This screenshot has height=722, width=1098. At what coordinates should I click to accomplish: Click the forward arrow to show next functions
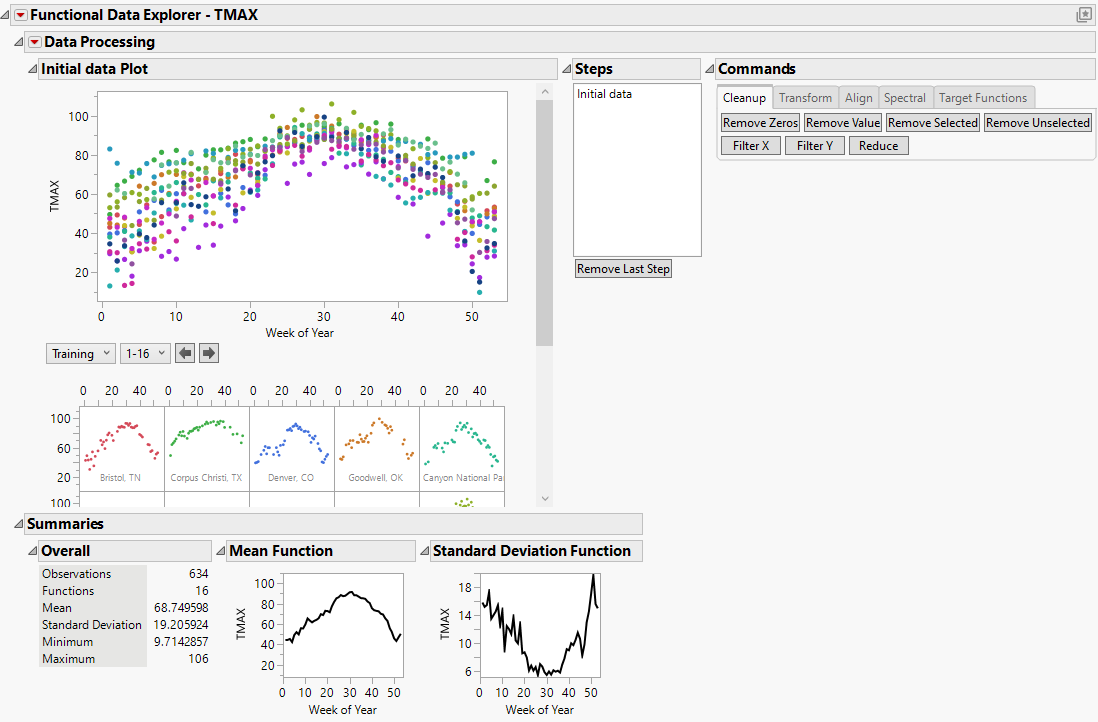(x=208, y=353)
